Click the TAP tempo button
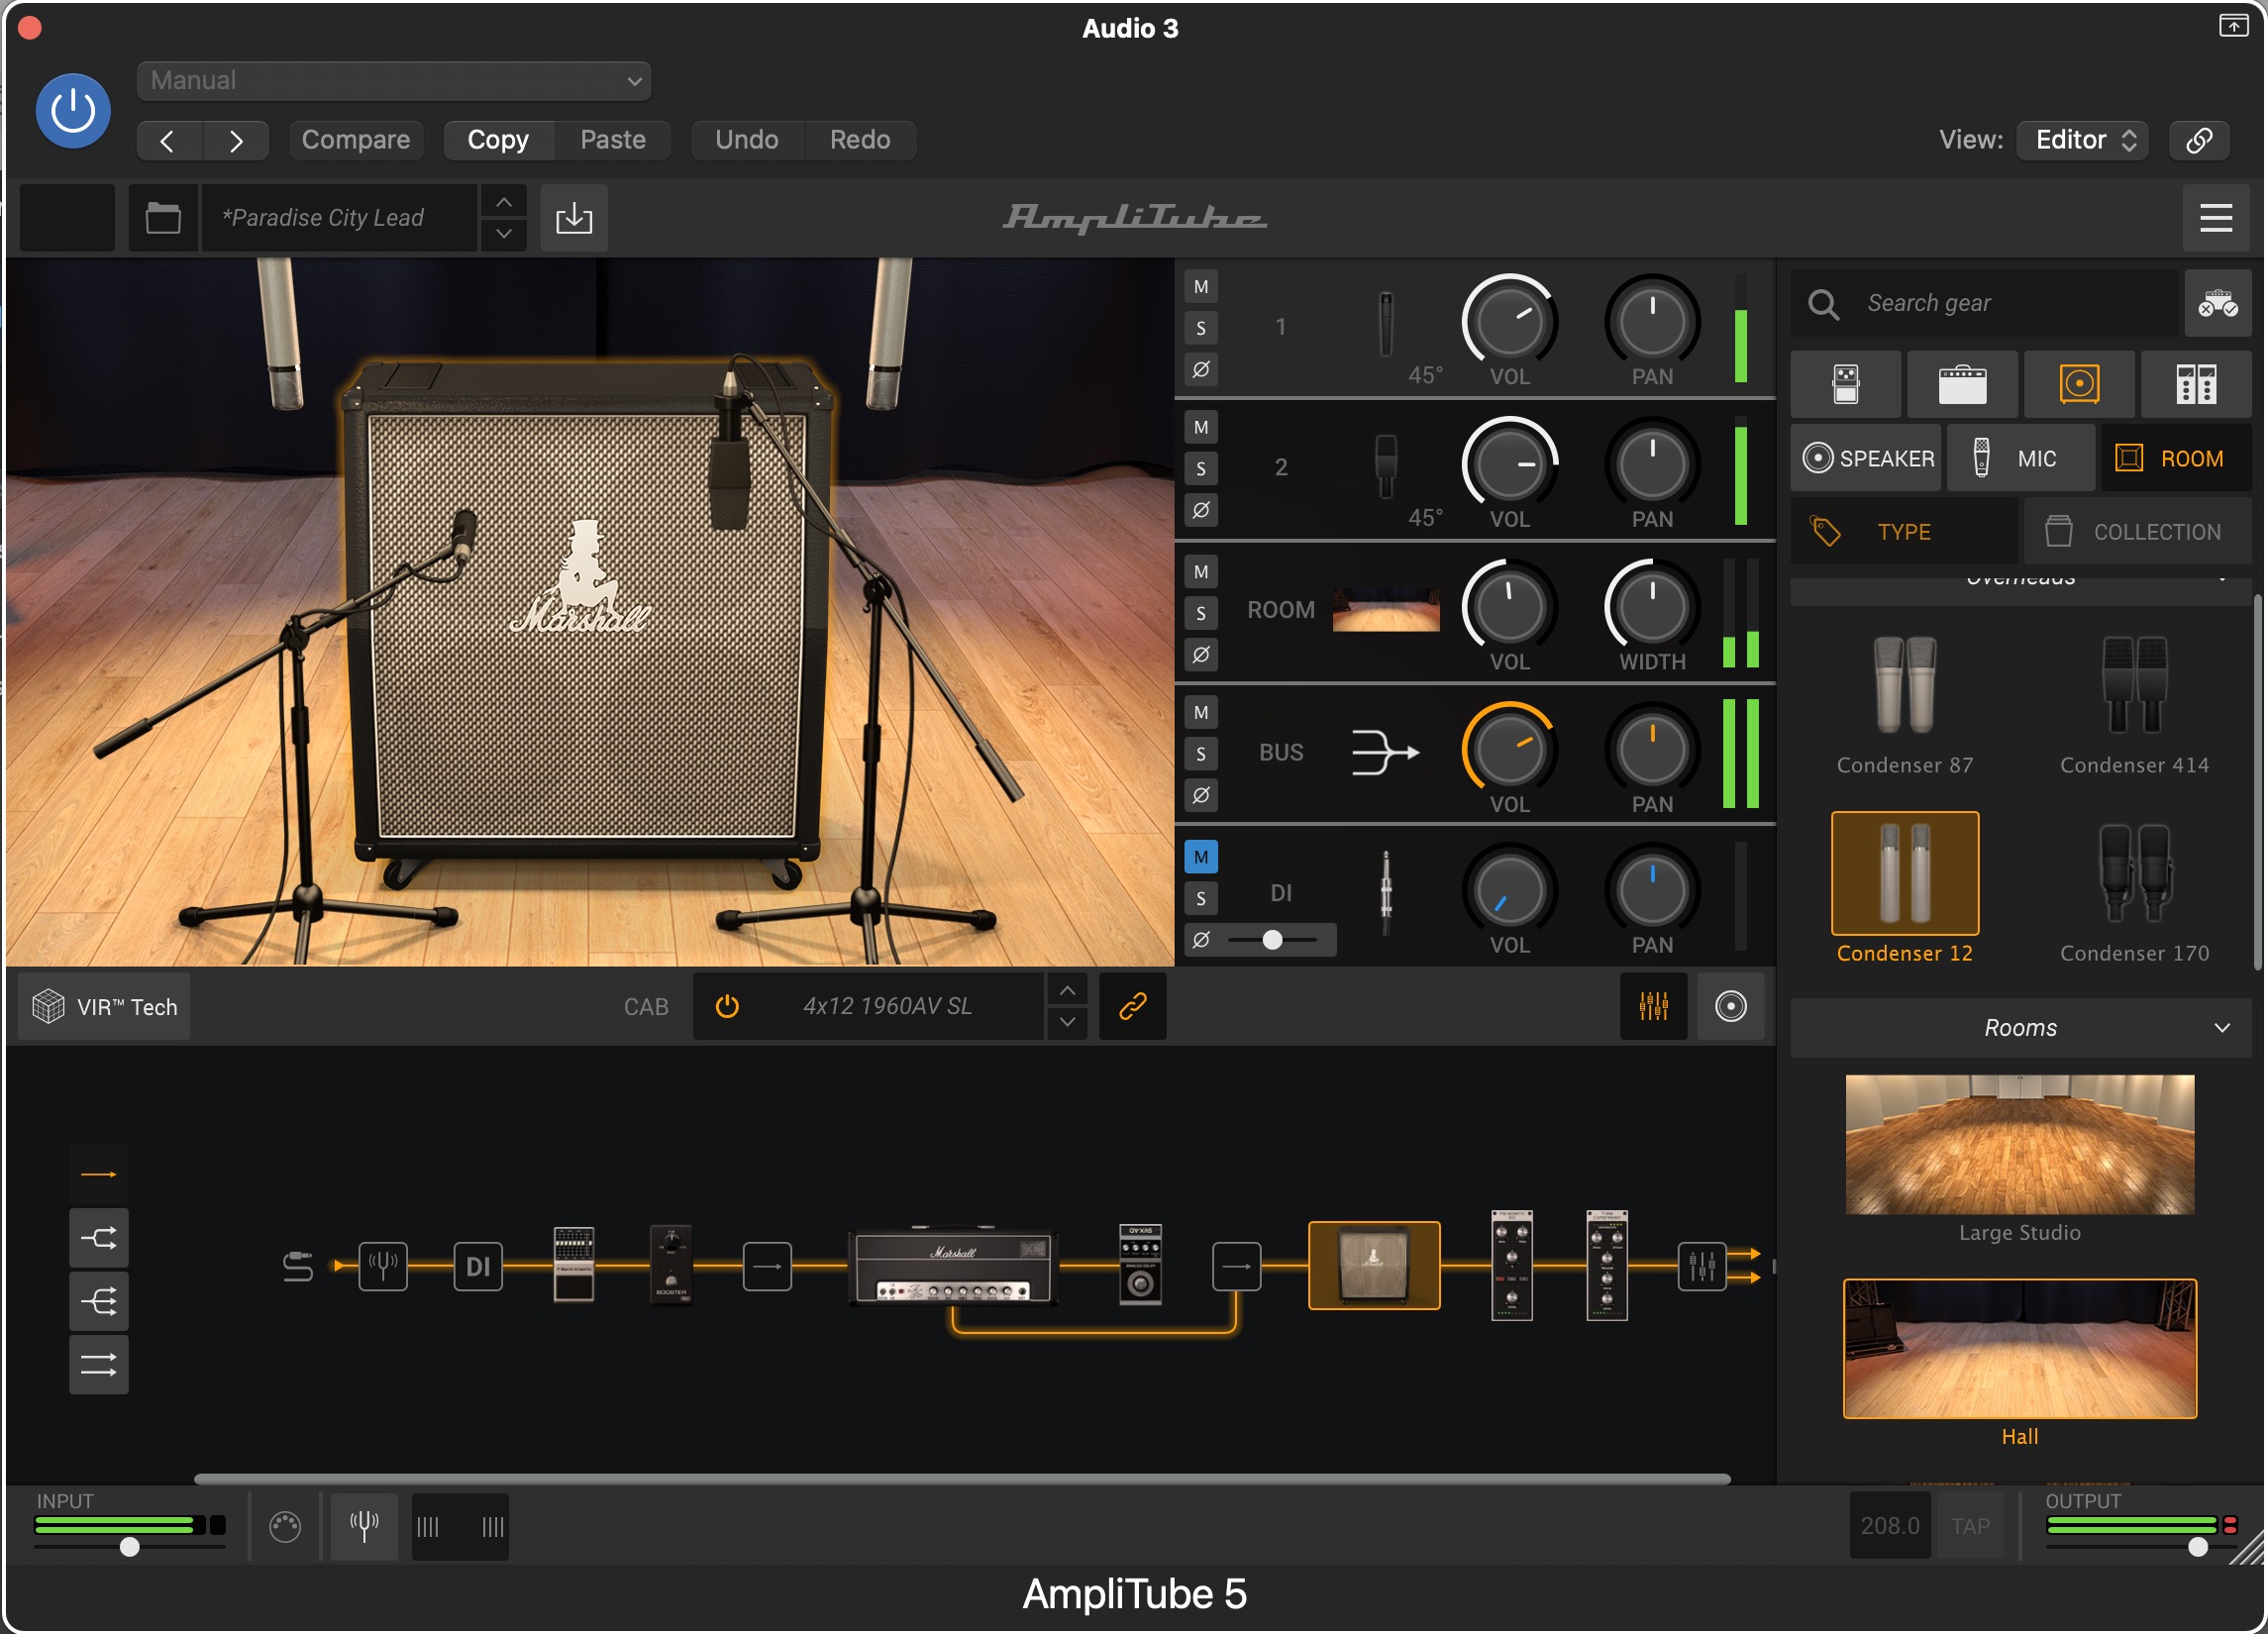 1969,1526
